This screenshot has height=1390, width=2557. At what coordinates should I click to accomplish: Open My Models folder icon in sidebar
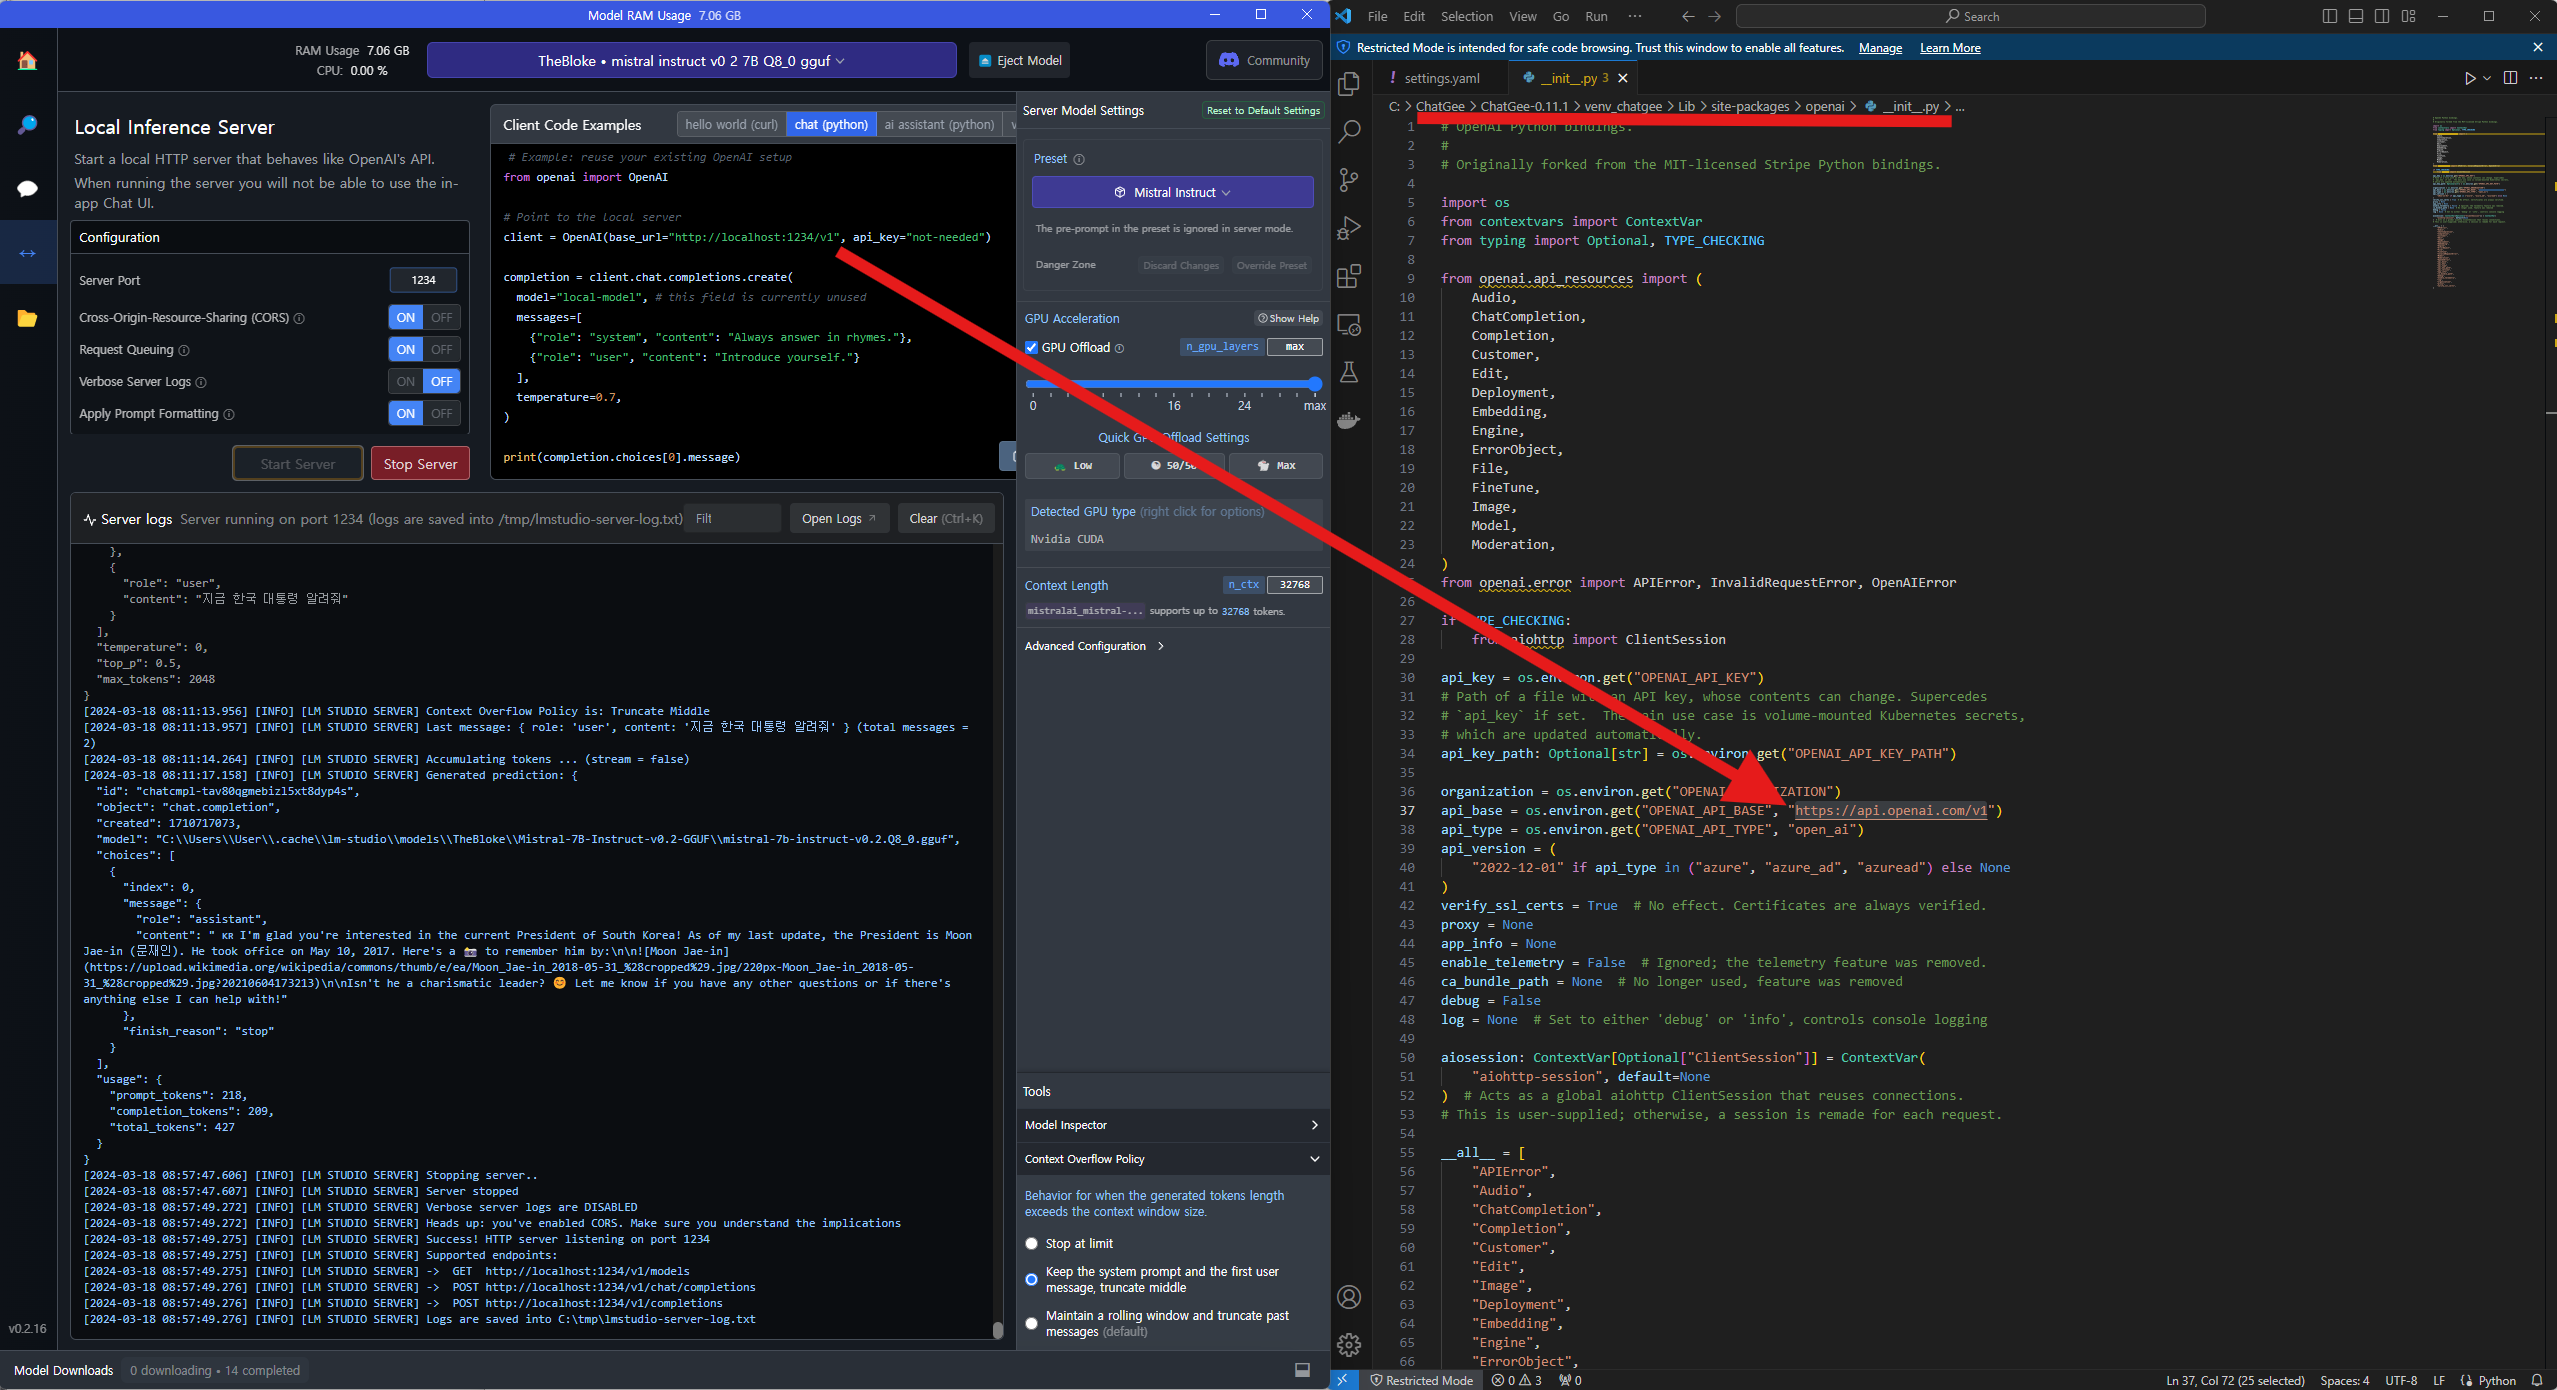27,319
